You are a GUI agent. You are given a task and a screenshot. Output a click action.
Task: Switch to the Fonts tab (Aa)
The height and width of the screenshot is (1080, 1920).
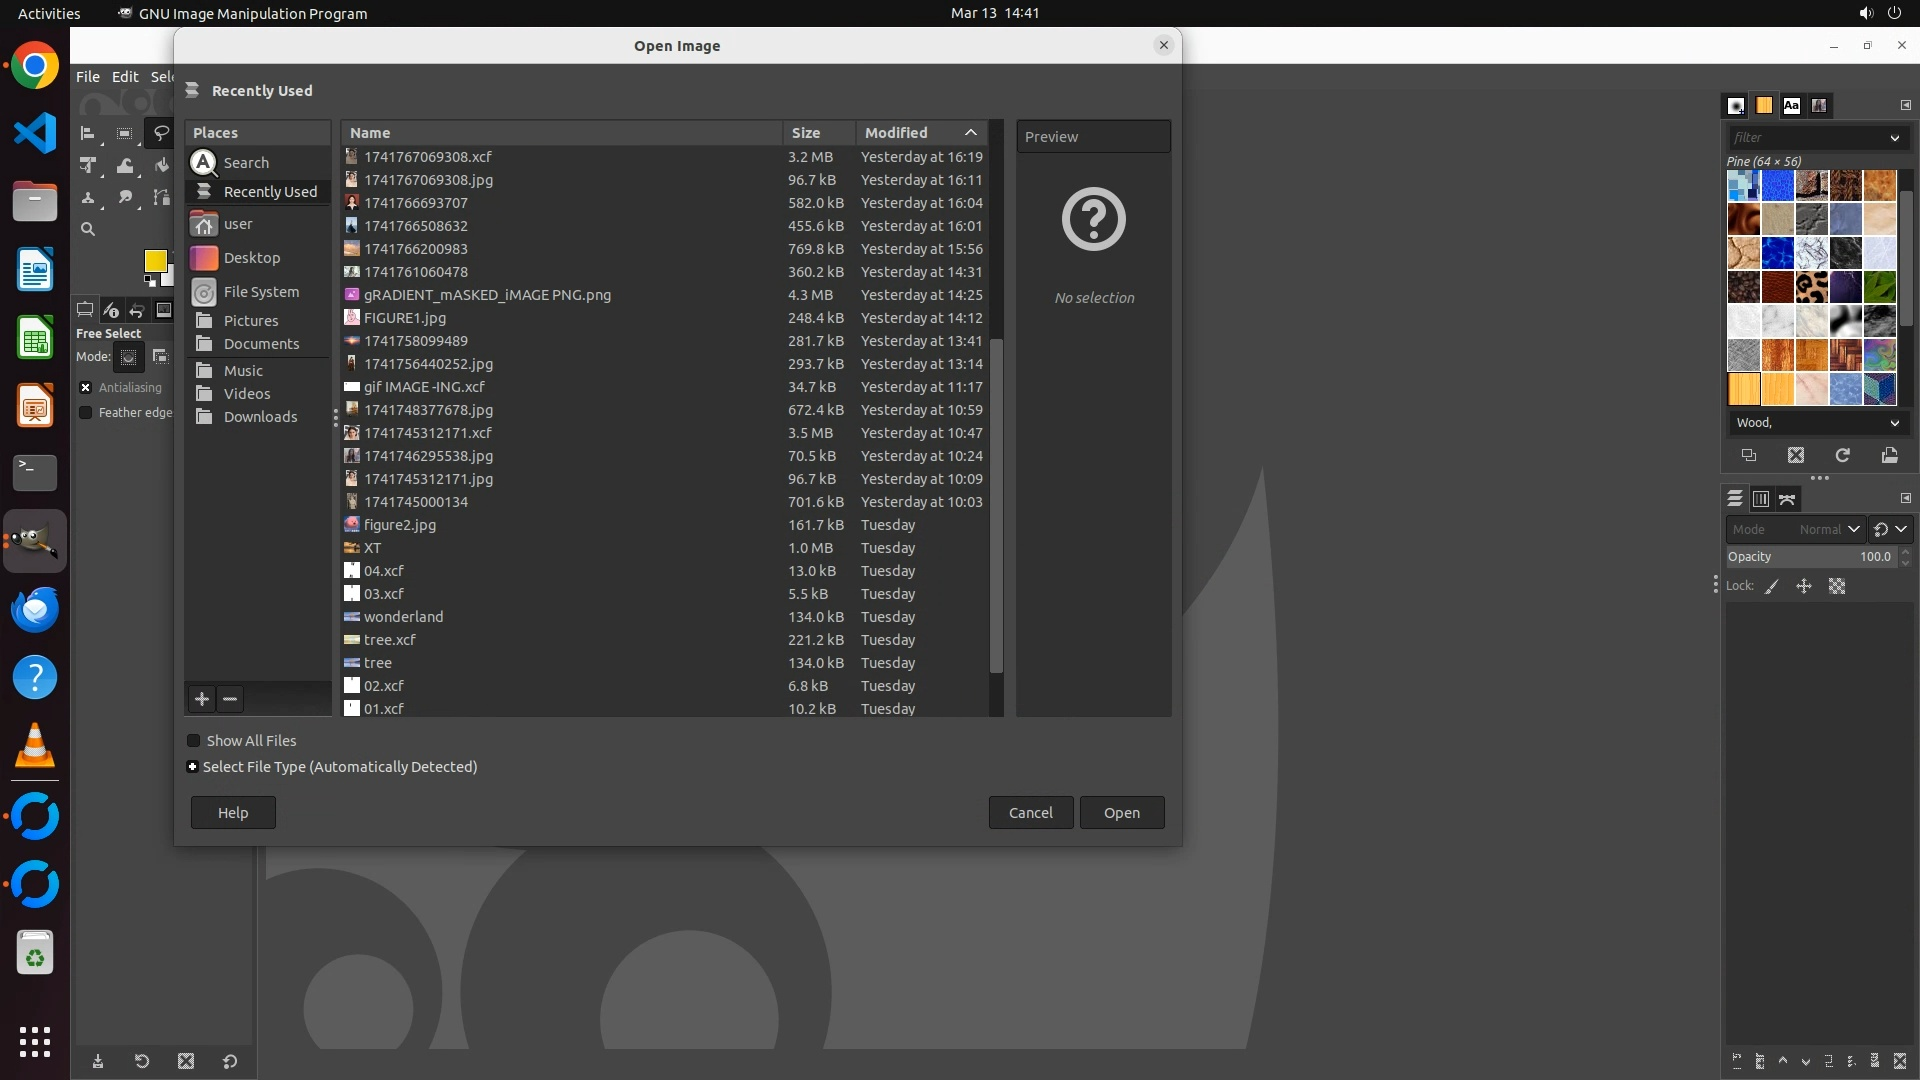click(x=1791, y=105)
